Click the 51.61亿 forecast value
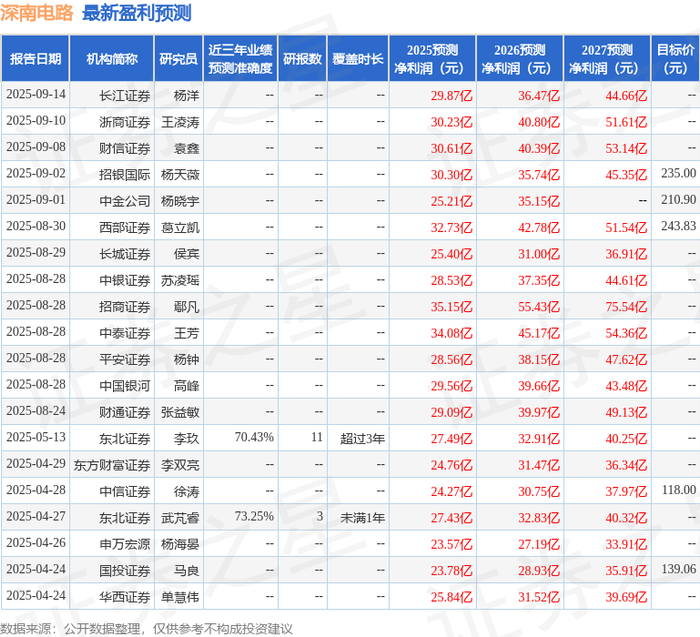This screenshot has height=637, width=700. pos(626,122)
